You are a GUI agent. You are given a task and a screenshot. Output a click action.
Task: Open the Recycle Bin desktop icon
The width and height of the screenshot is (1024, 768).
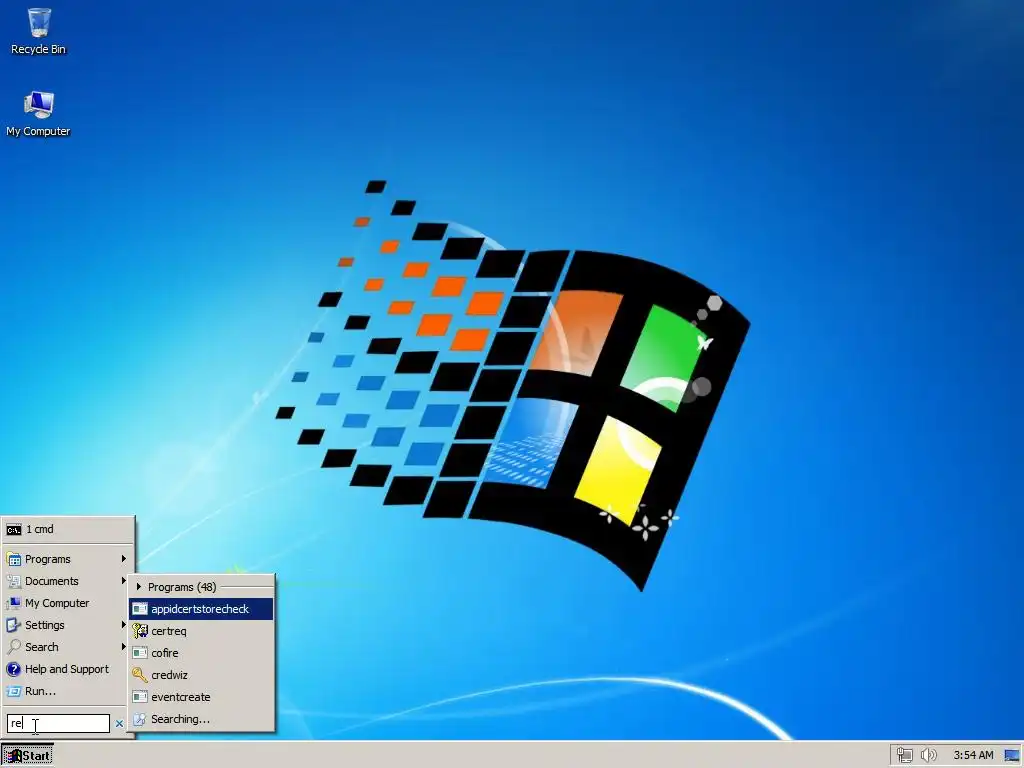[39, 31]
